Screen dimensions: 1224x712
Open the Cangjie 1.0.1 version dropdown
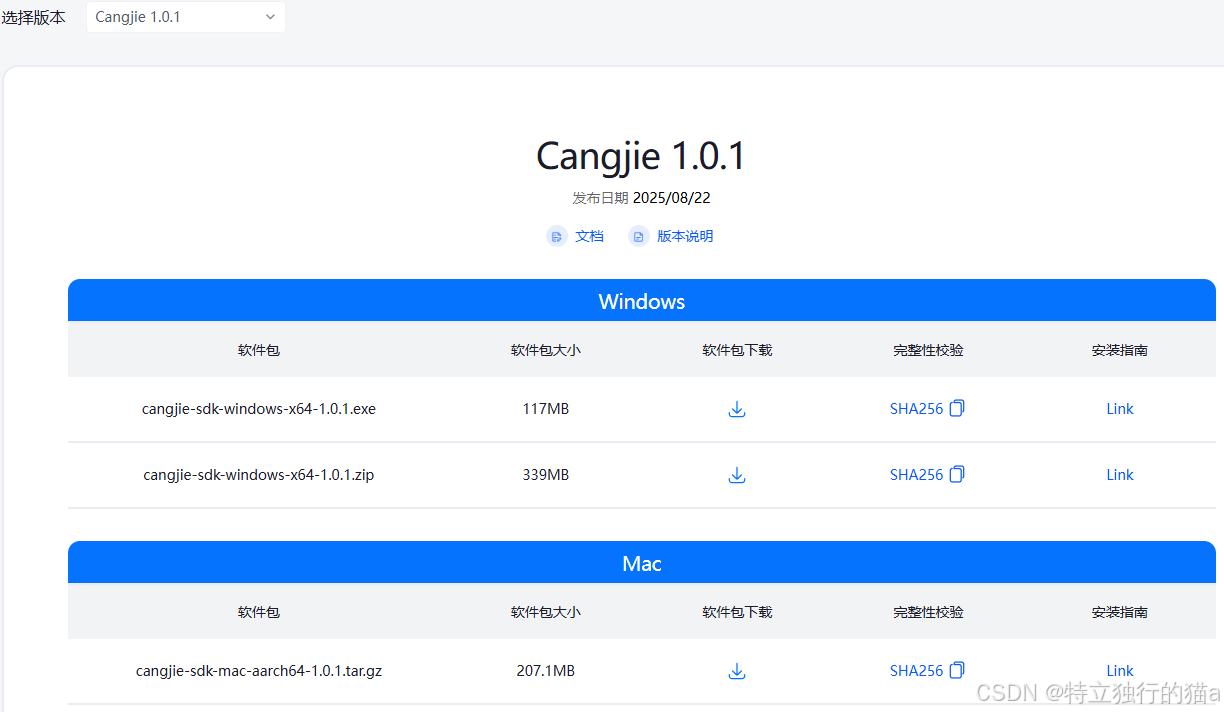pos(186,17)
